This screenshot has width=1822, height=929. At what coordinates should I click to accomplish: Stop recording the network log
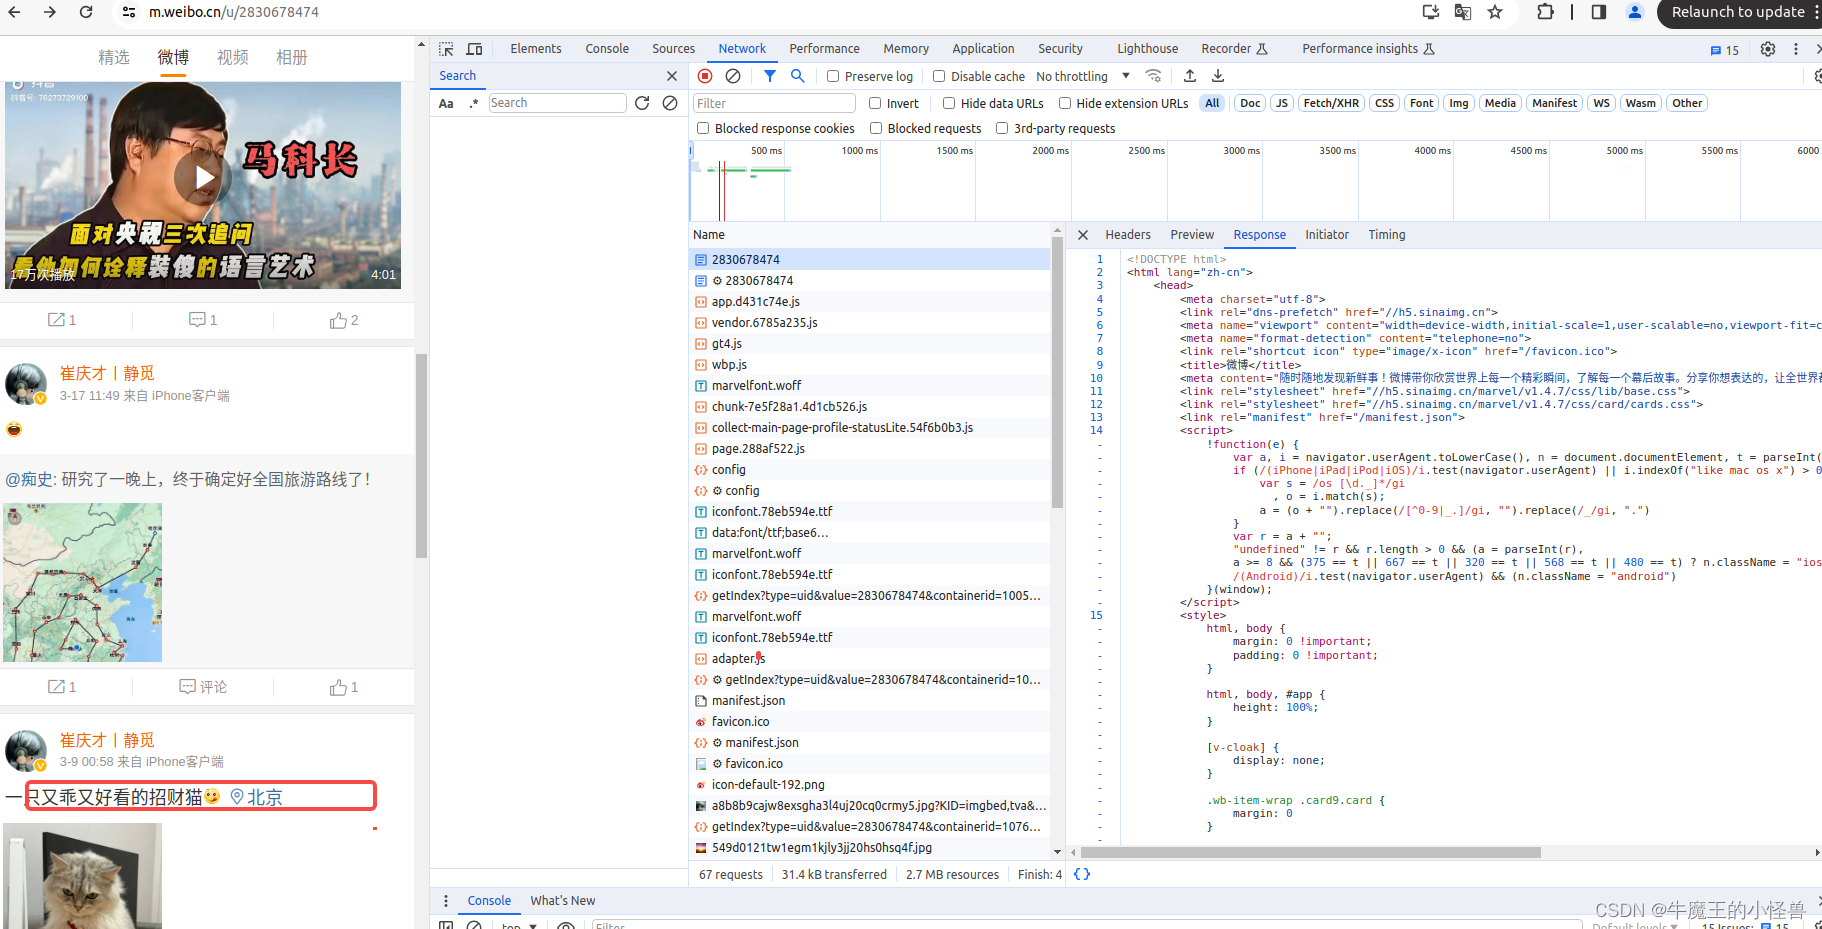705,76
